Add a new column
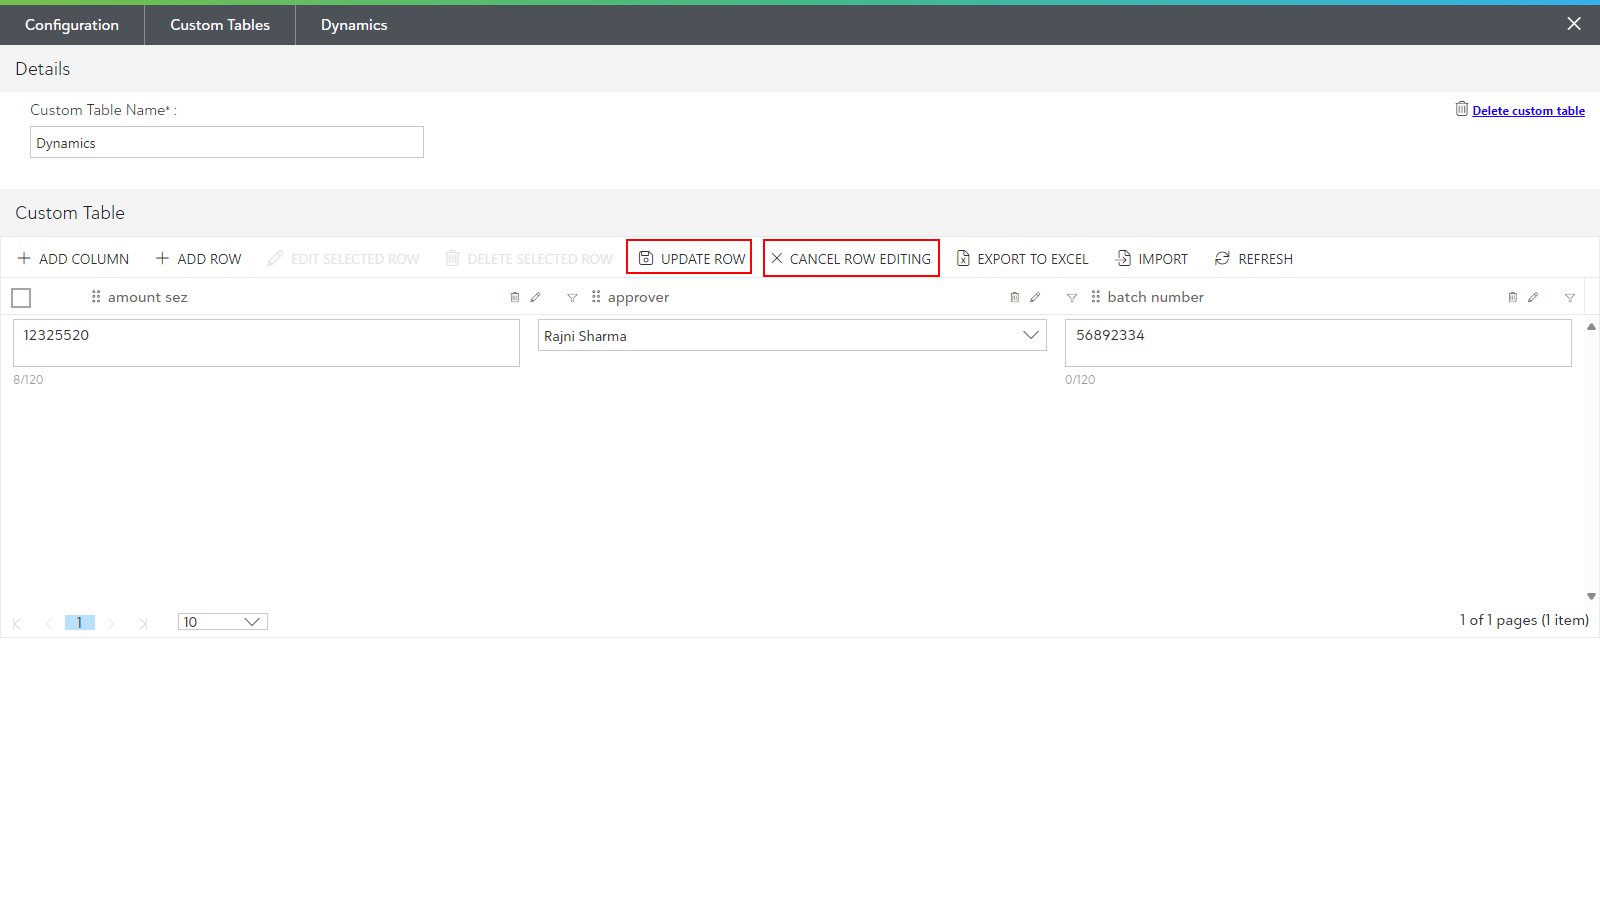 click(x=73, y=259)
